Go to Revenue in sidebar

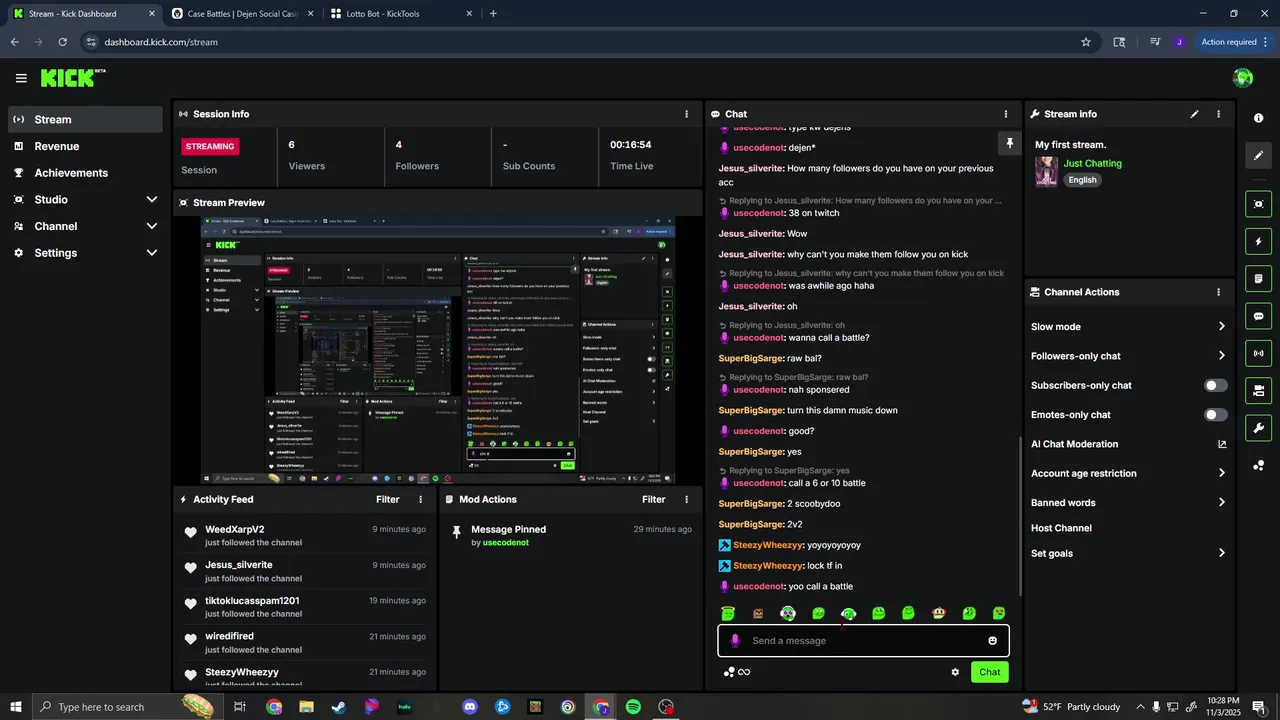click(85, 146)
